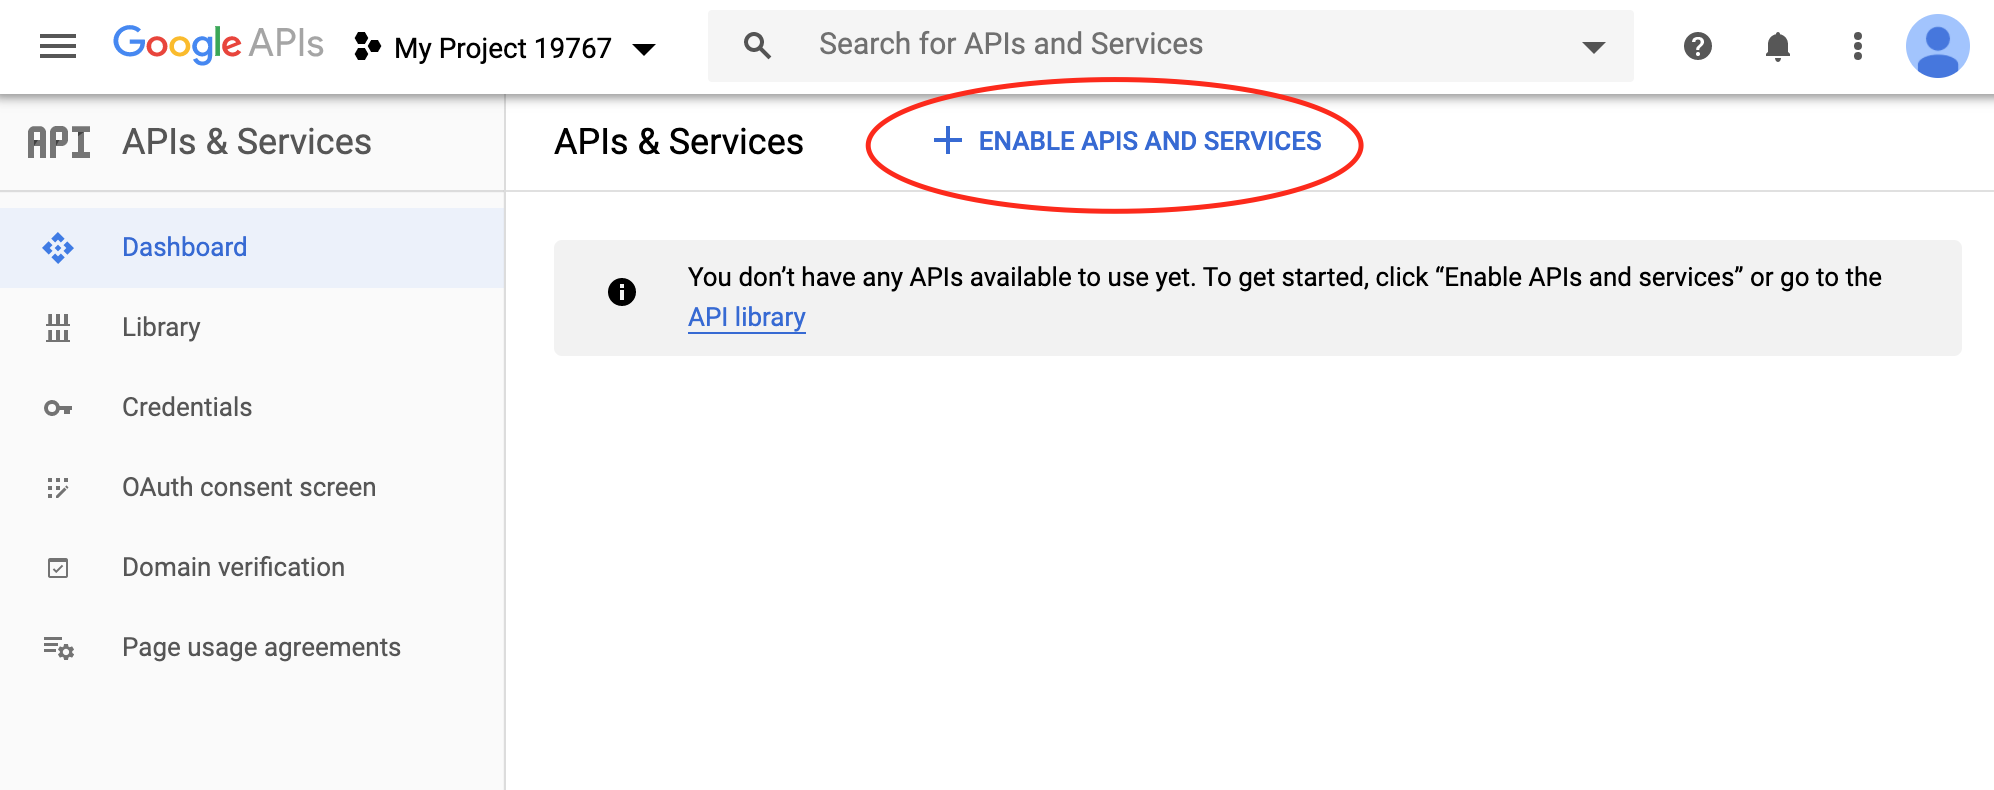1994x790 pixels.
Task: Click the sidebar APIs & Services header text
Action: (x=247, y=142)
